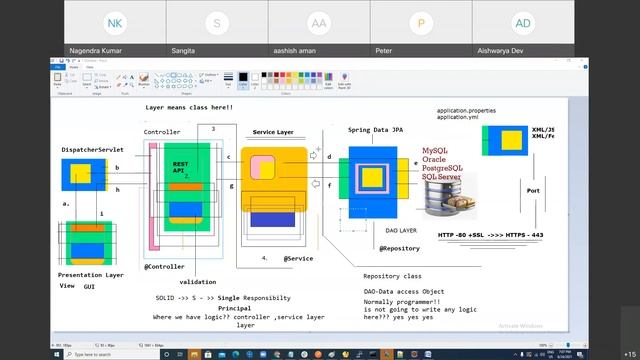Viewport: 640px width, 360px height.
Task: Open the Brushes tool
Action: (x=144, y=79)
